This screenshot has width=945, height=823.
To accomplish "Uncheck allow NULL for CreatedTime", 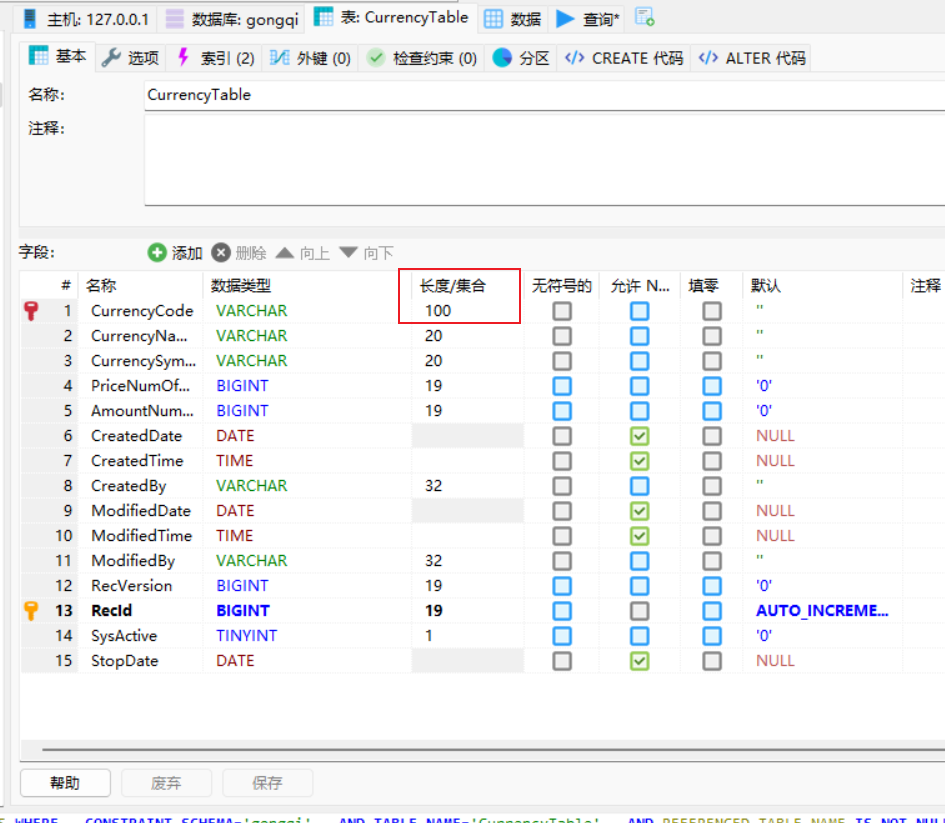I will 639,461.
